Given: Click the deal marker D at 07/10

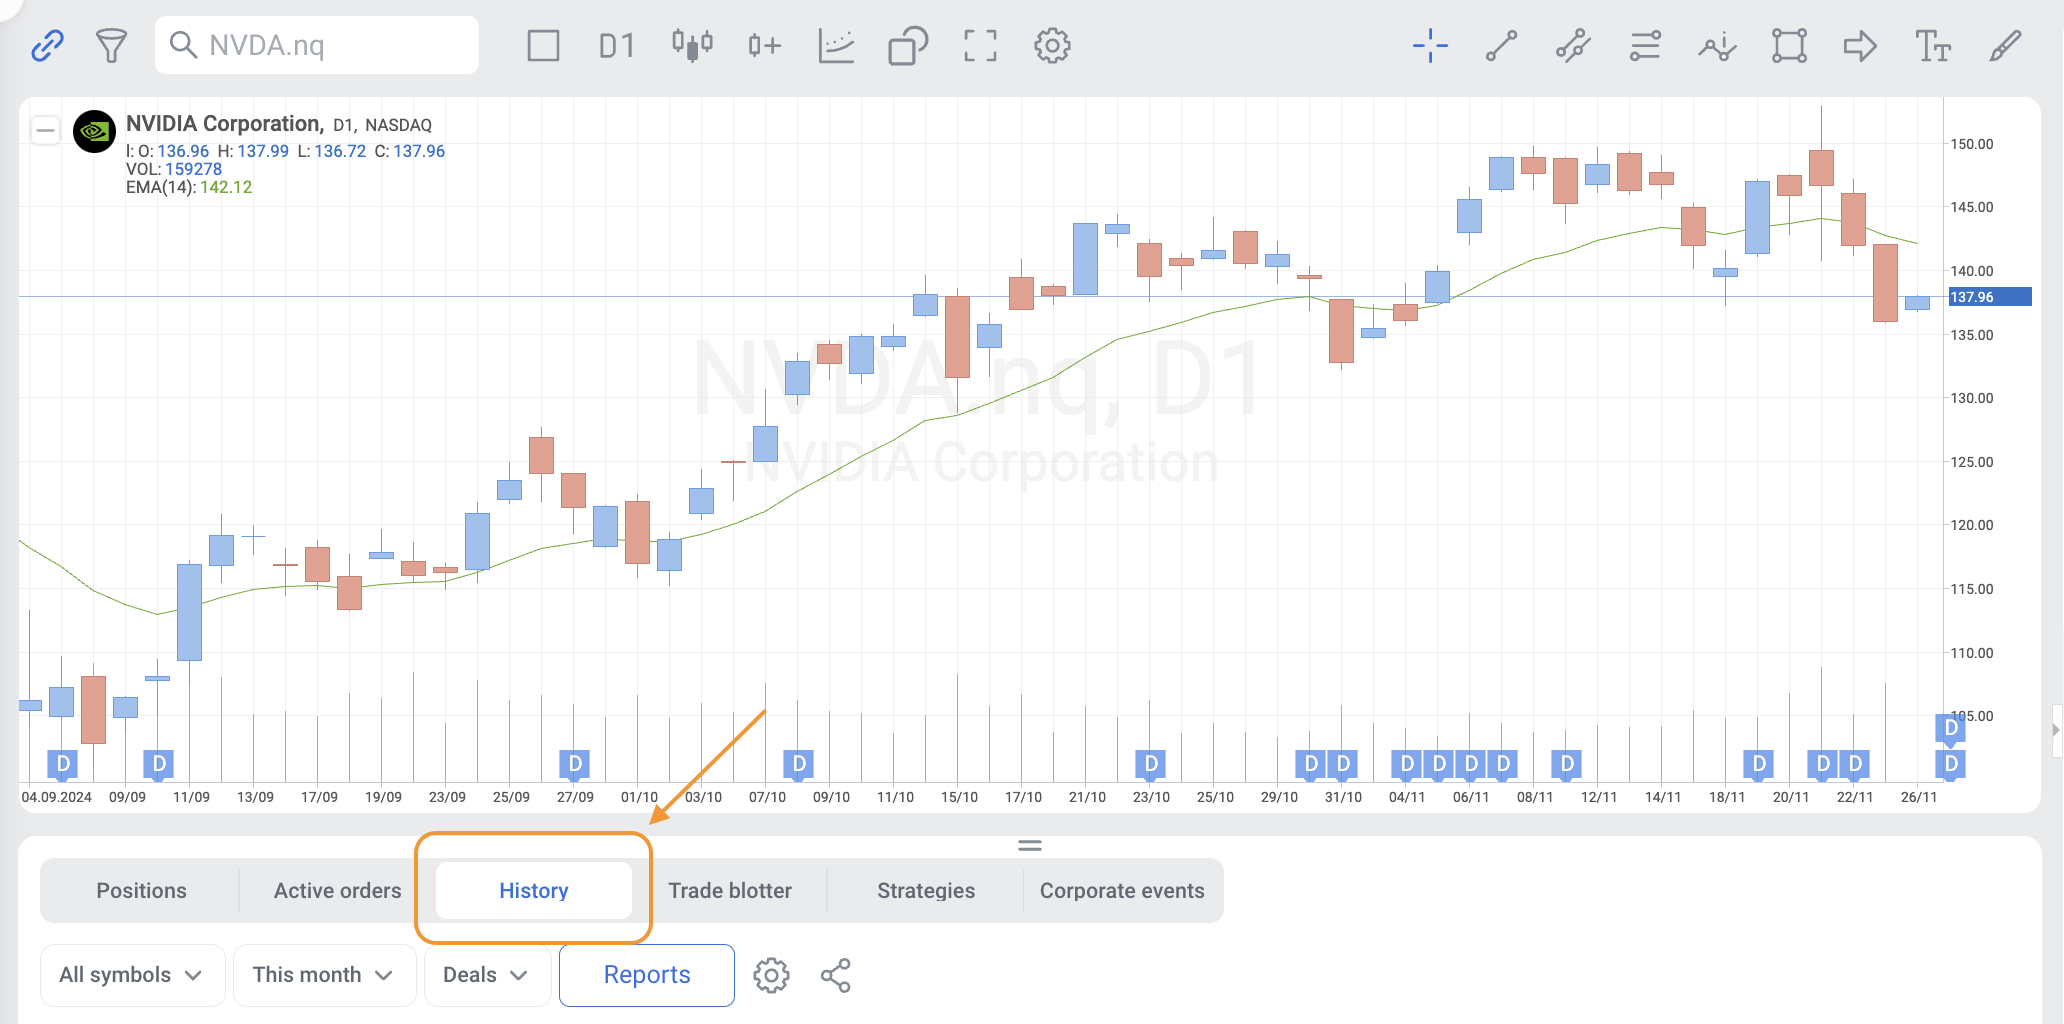Looking at the screenshot, I should click(799, 765).
